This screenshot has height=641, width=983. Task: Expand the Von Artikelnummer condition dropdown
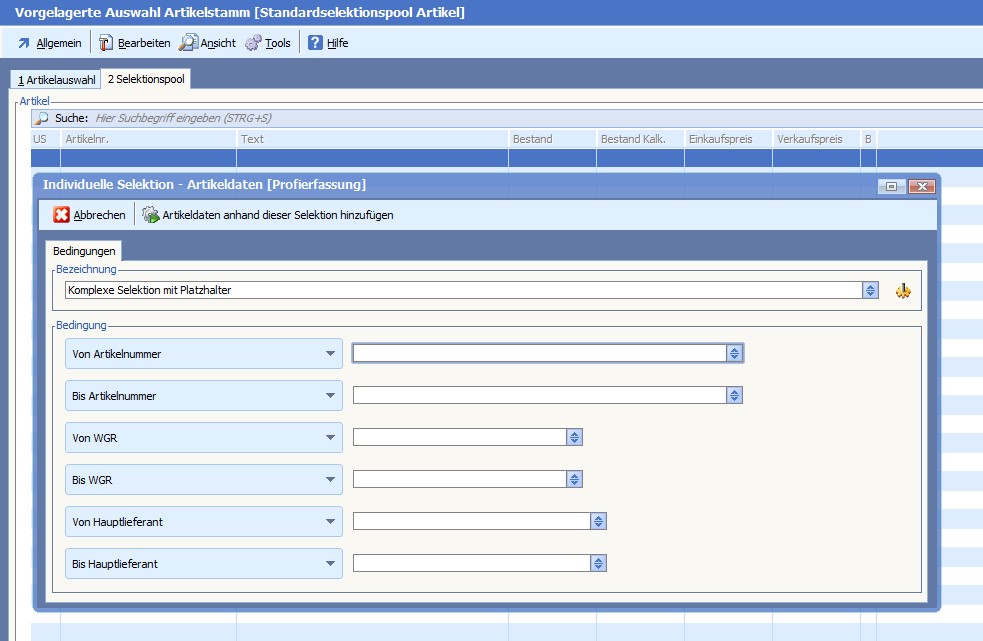330,354
